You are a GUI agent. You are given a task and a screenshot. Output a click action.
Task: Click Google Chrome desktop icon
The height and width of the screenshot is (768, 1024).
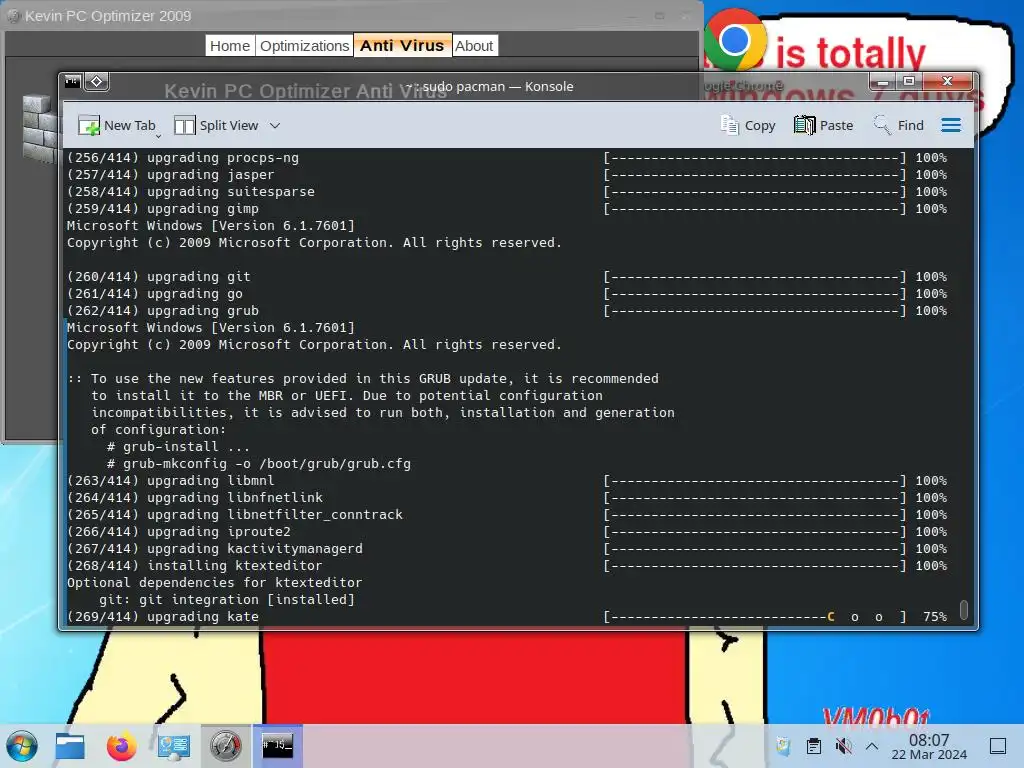(x=735, y=40)
